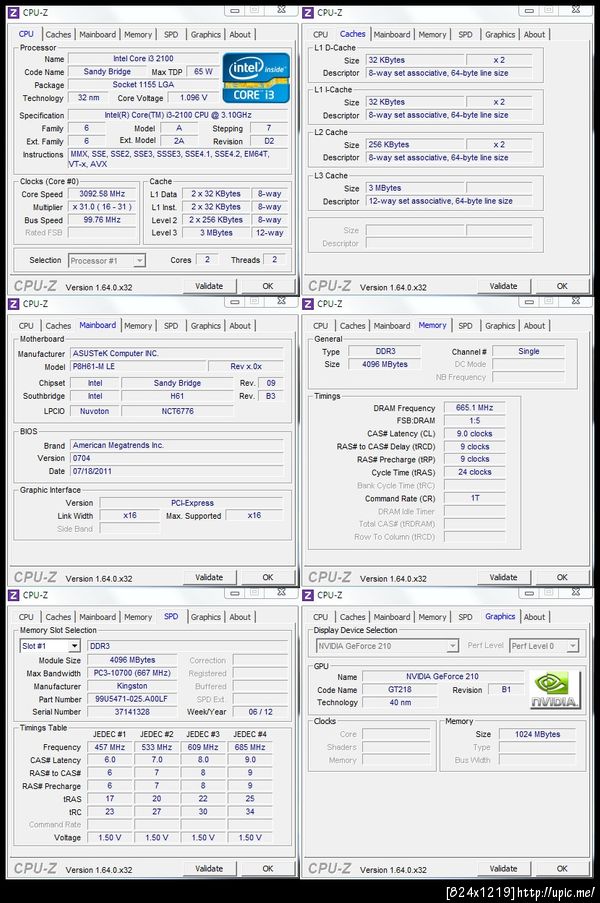Expand the NVIDIA GeForce 210 display device dropdown
Screen dimensions: 600x903
click(x=388, y=646)
